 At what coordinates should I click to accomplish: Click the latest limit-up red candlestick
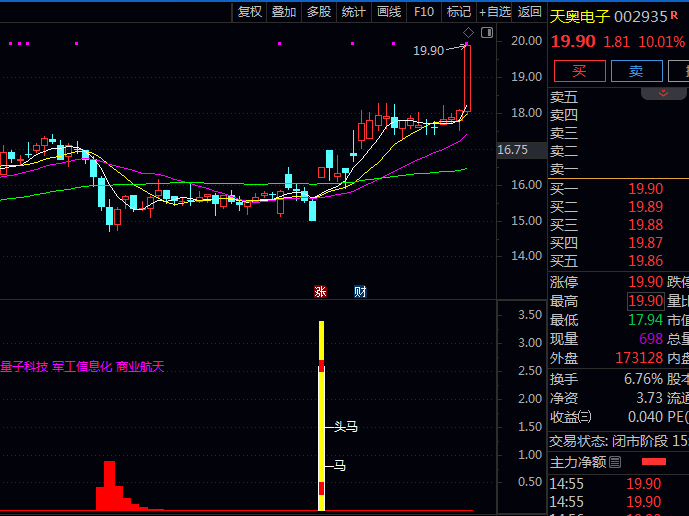pyautogui.click(x=467, y=78)
